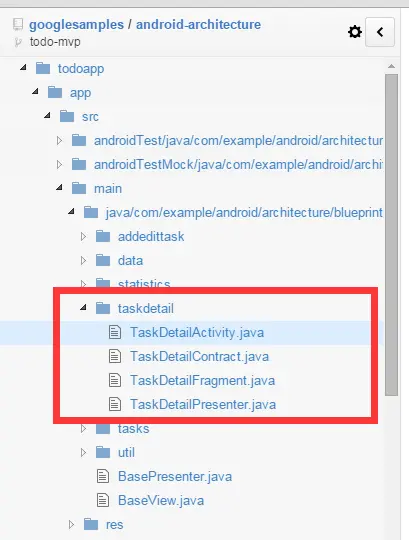Collapse the app folder arrow
409x540 pixels.
coord(35,92)
